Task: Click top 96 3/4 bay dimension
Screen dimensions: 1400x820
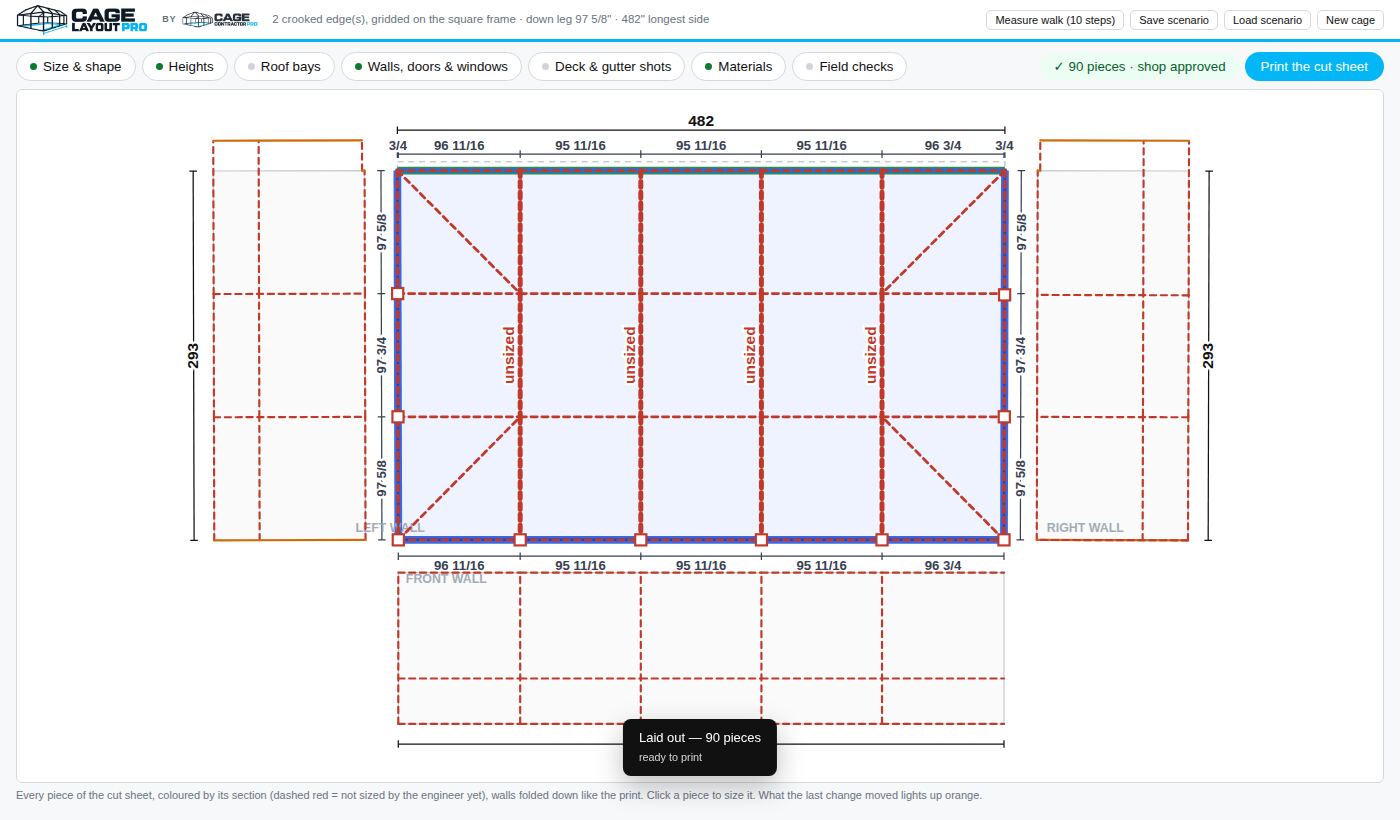Action: click(x=943, y=145)
